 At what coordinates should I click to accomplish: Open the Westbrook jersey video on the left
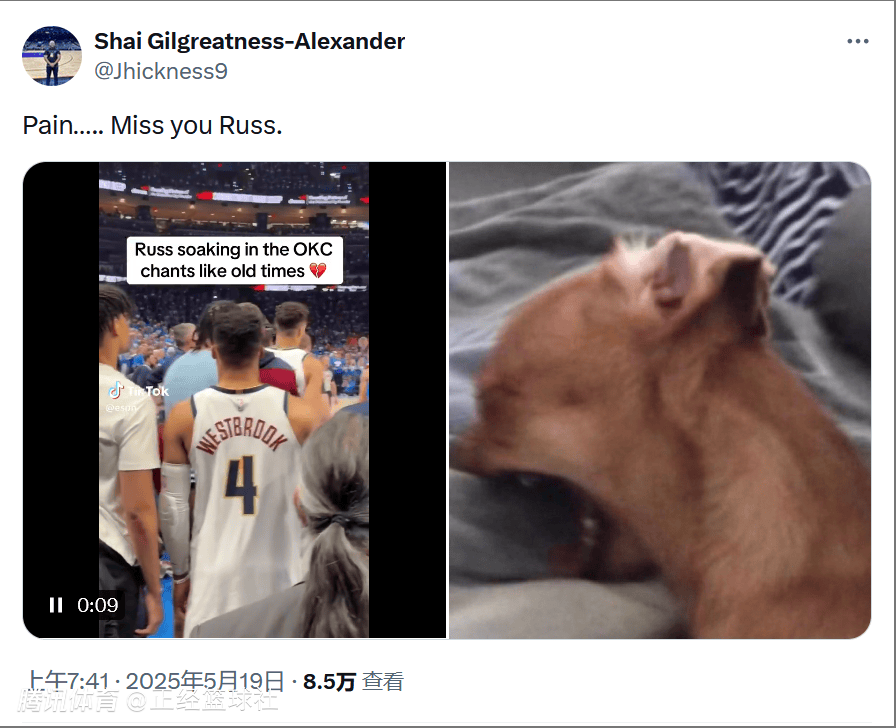coord(234,400)
